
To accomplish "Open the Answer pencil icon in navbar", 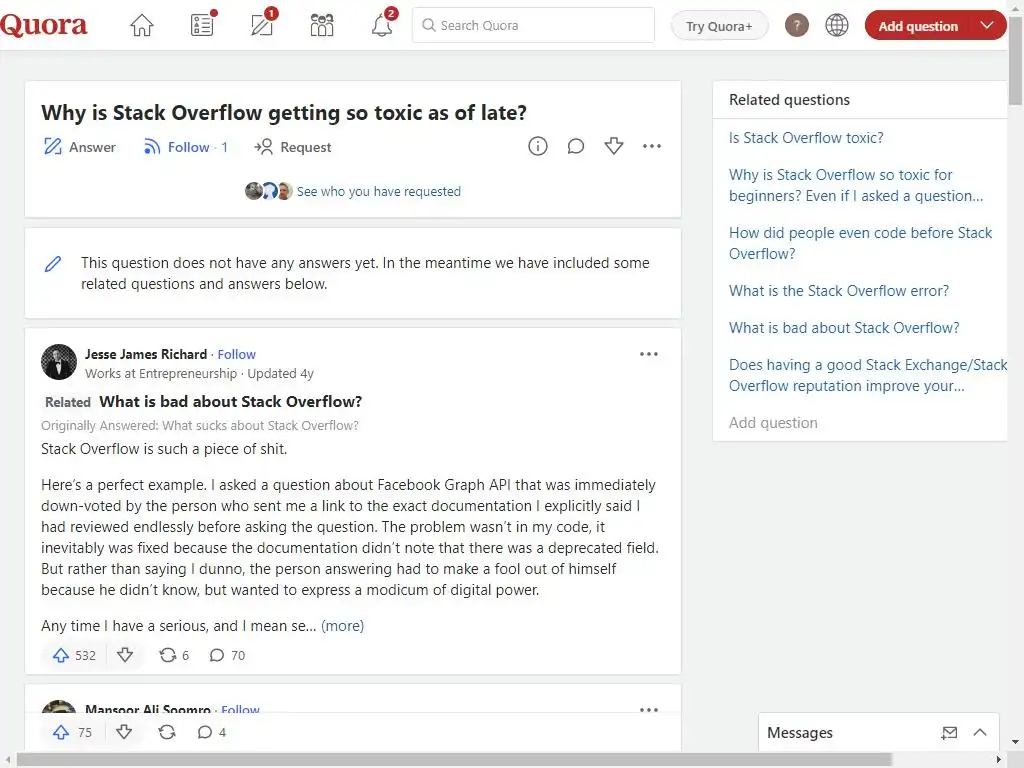I will (263, 25).
